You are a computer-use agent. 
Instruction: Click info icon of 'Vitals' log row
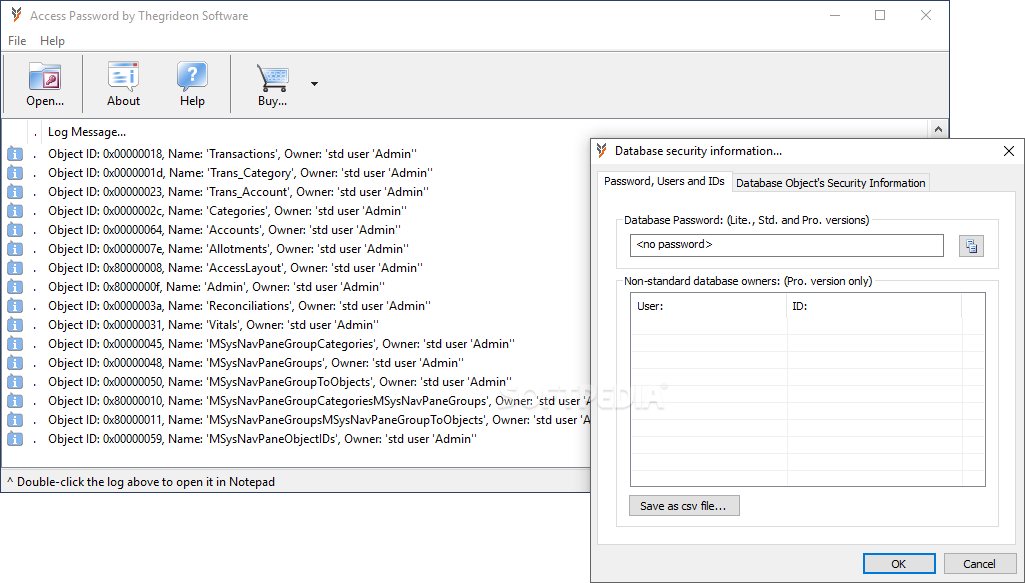coord(15,325)
